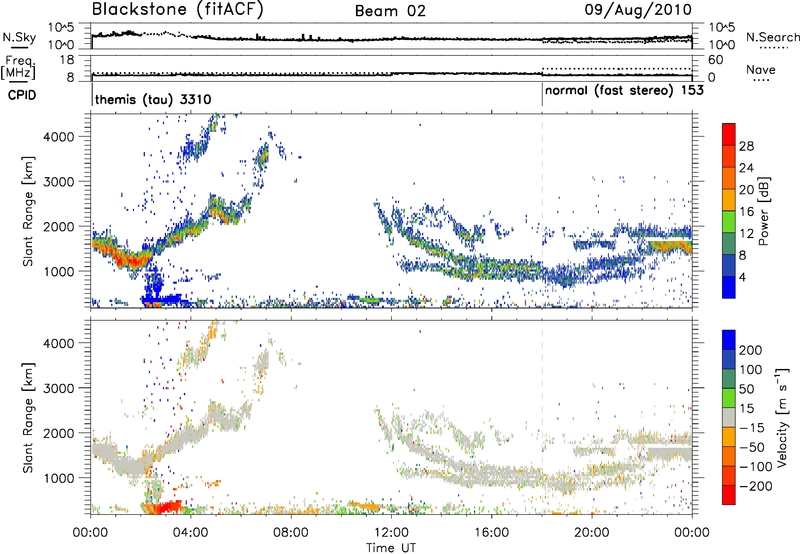Click the "Power [dB]" color bar title
800x554 pixels.
click(x=763, y=211)
